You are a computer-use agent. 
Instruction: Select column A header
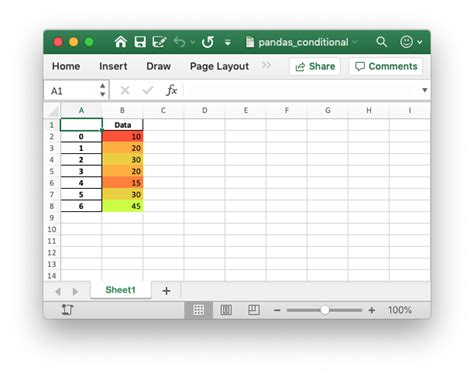click(81, 110)
